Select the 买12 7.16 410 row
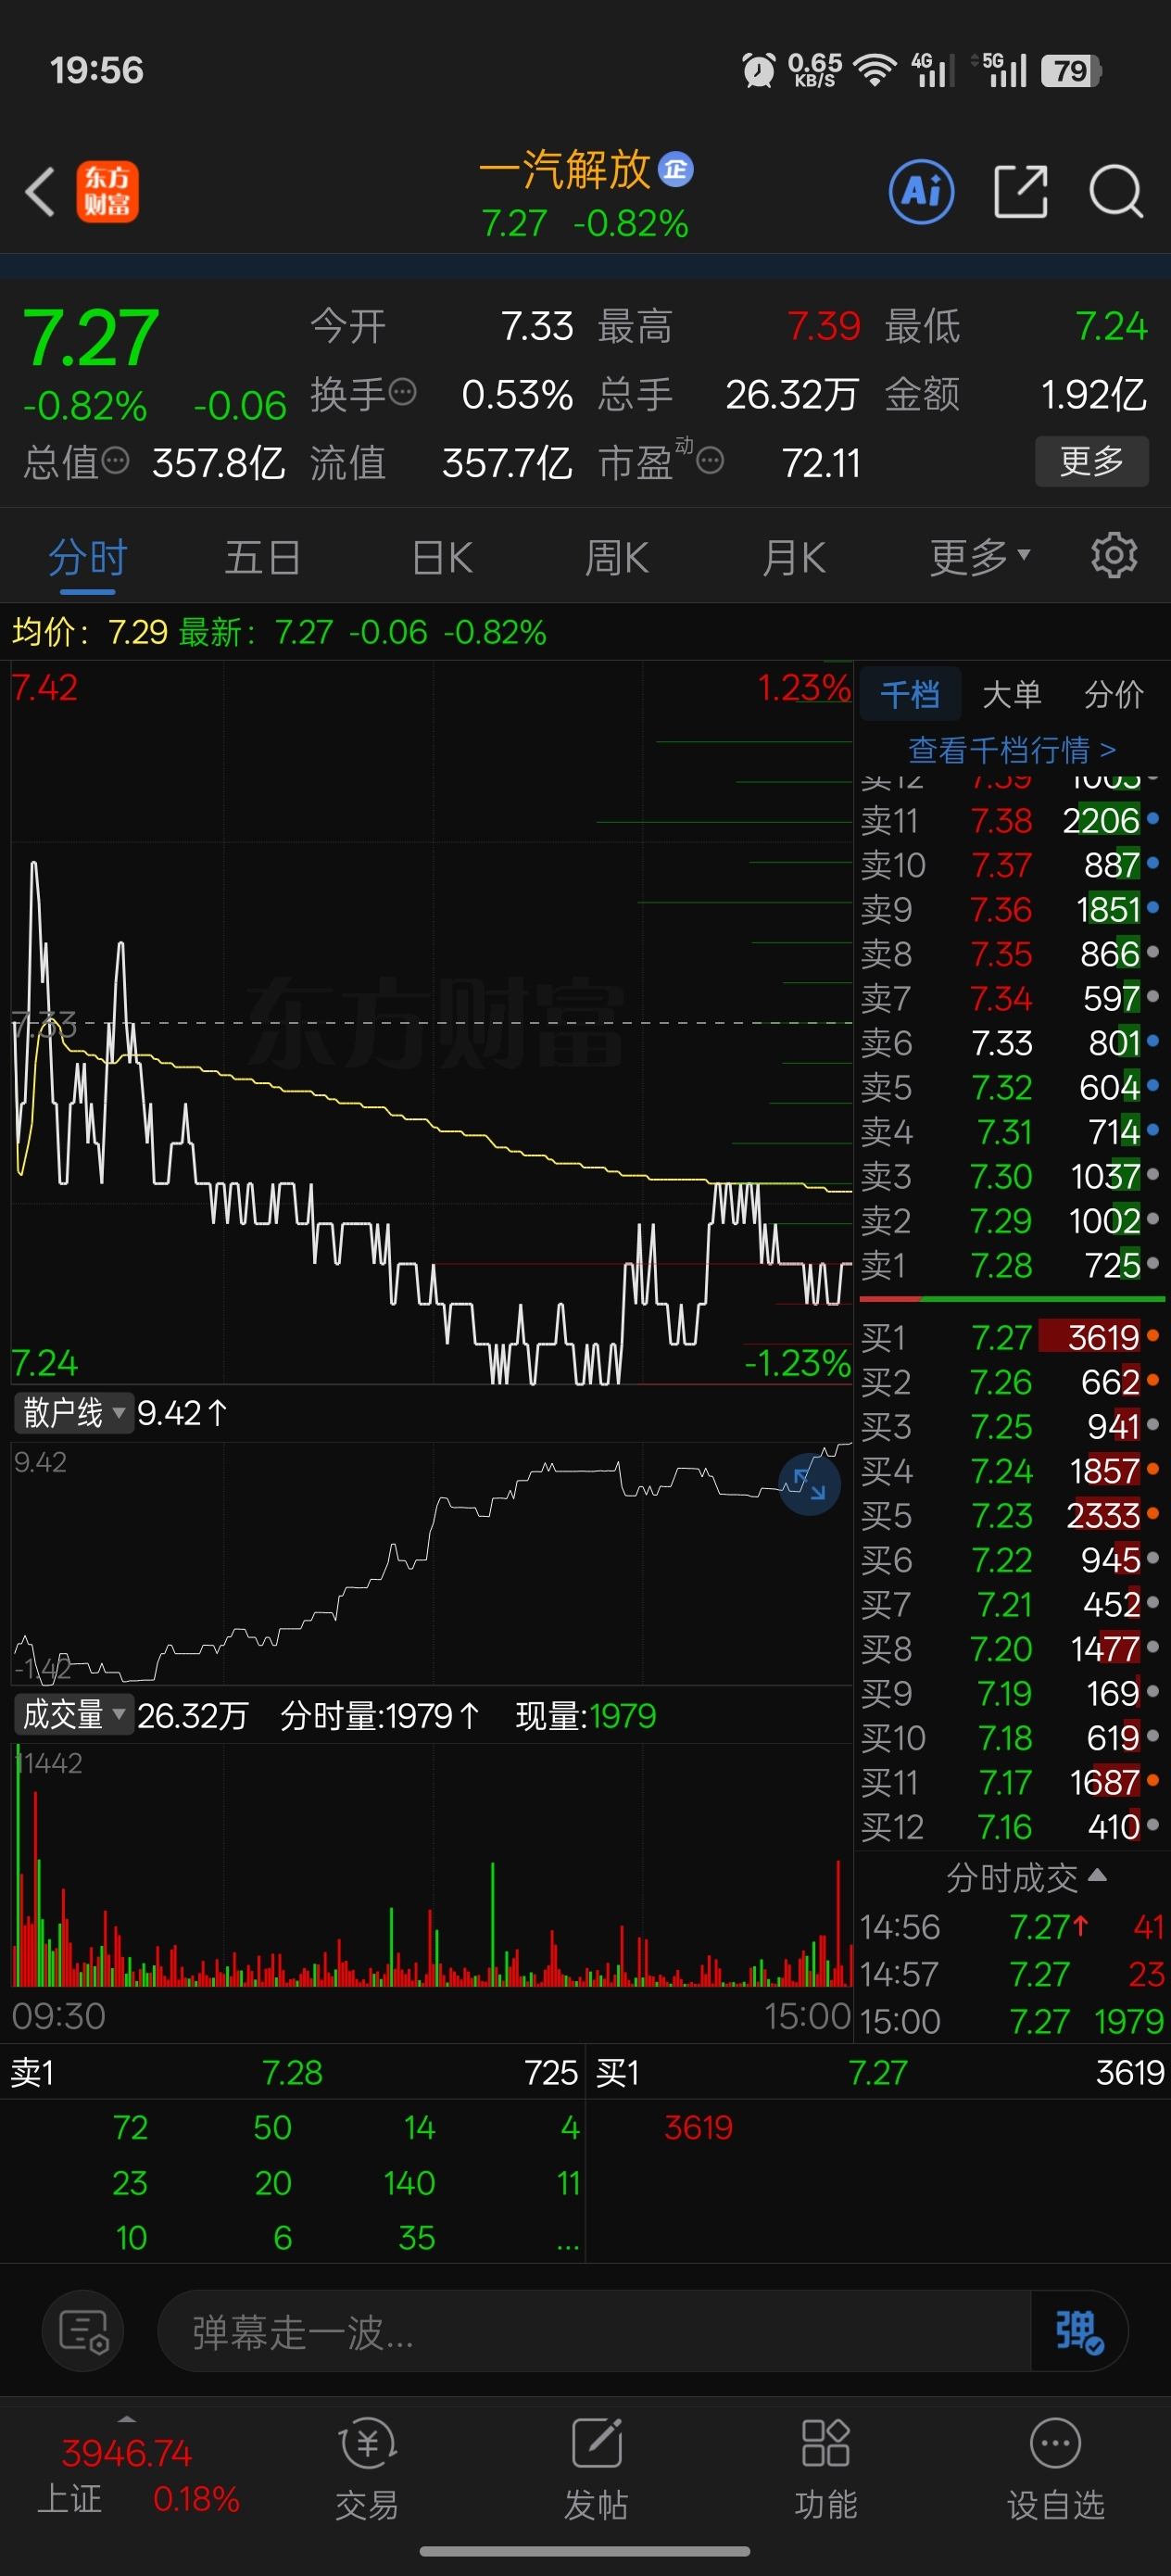Viewport: 1171px width, 2576px height. (1011, 1827)
